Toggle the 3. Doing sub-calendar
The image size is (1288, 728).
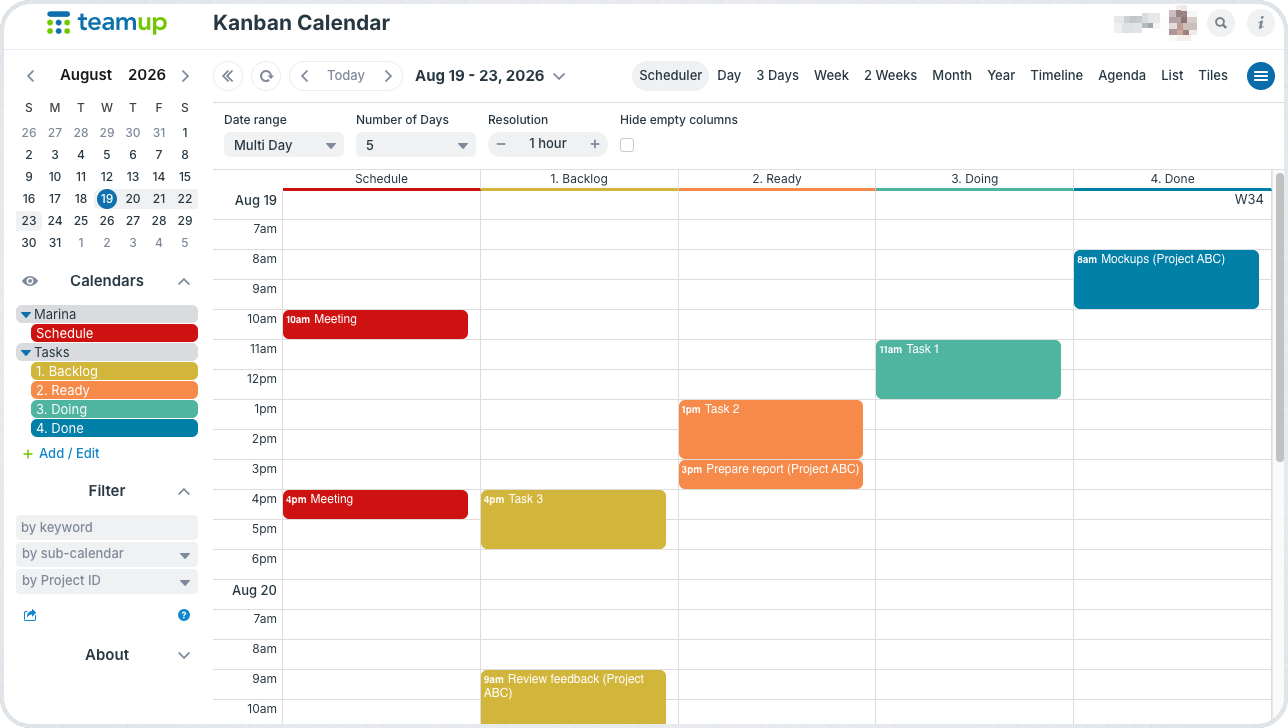tap(114, 409)
